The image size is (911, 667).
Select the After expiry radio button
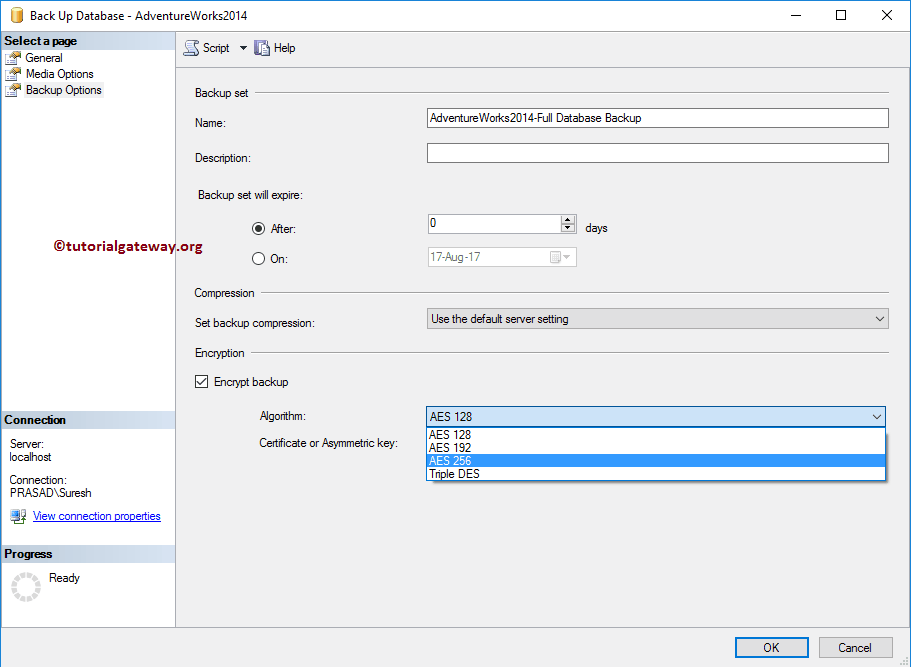(259, 228)
